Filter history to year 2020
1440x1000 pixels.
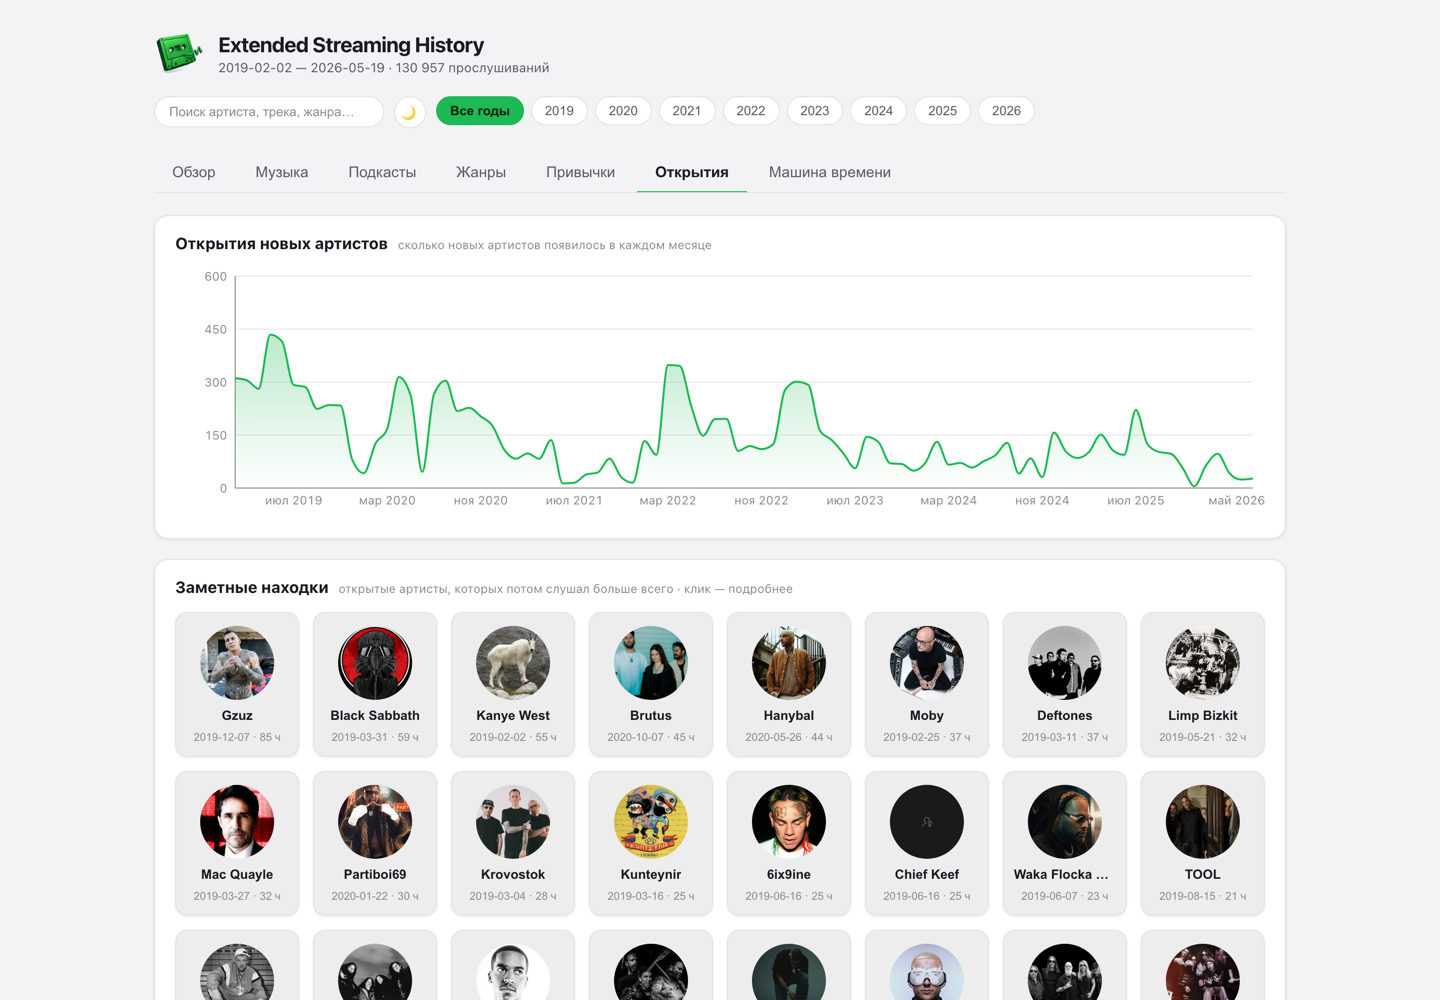pyautogui.click(x=623, y=111)
